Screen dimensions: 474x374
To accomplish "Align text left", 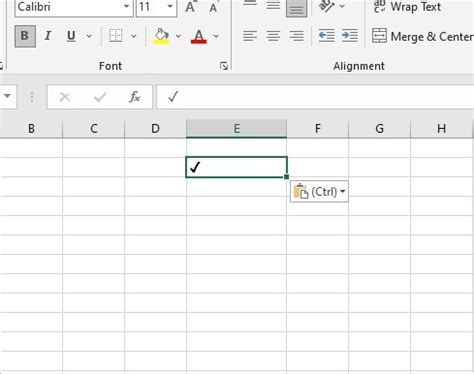I will click(x=250, y=36).
